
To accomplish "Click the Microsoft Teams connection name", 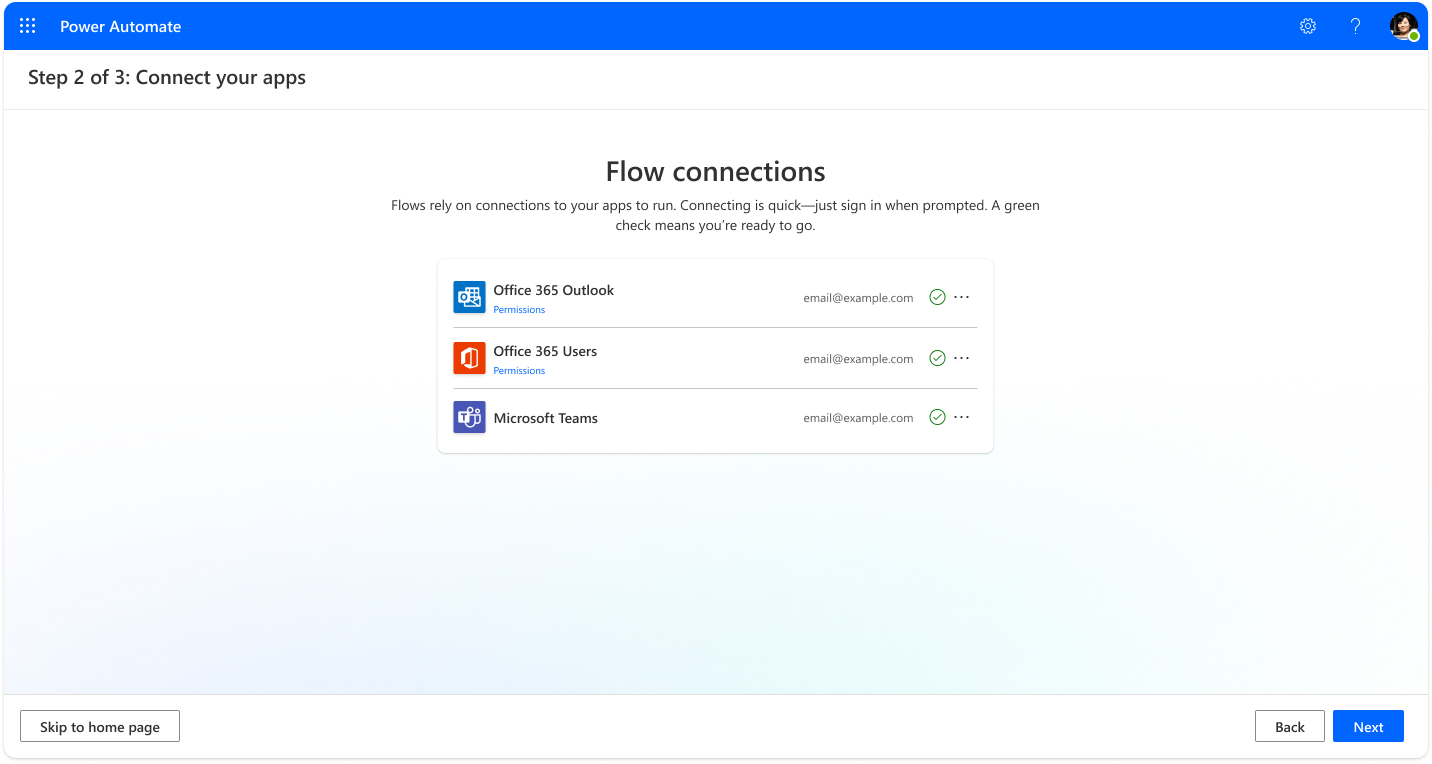I will [546, 418].
